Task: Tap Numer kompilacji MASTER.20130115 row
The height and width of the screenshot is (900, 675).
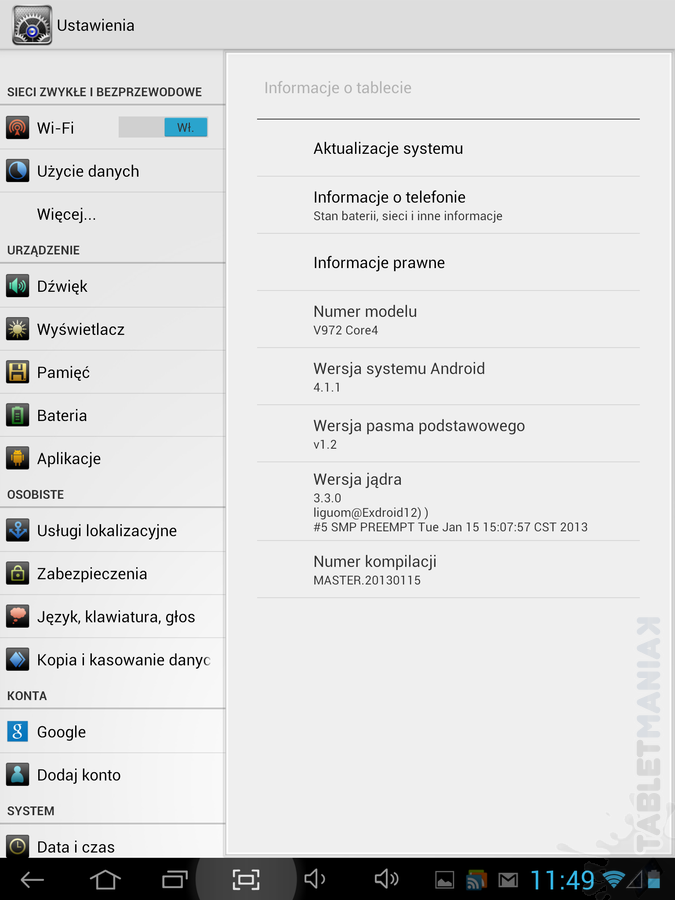Action: tap(448, 569)
